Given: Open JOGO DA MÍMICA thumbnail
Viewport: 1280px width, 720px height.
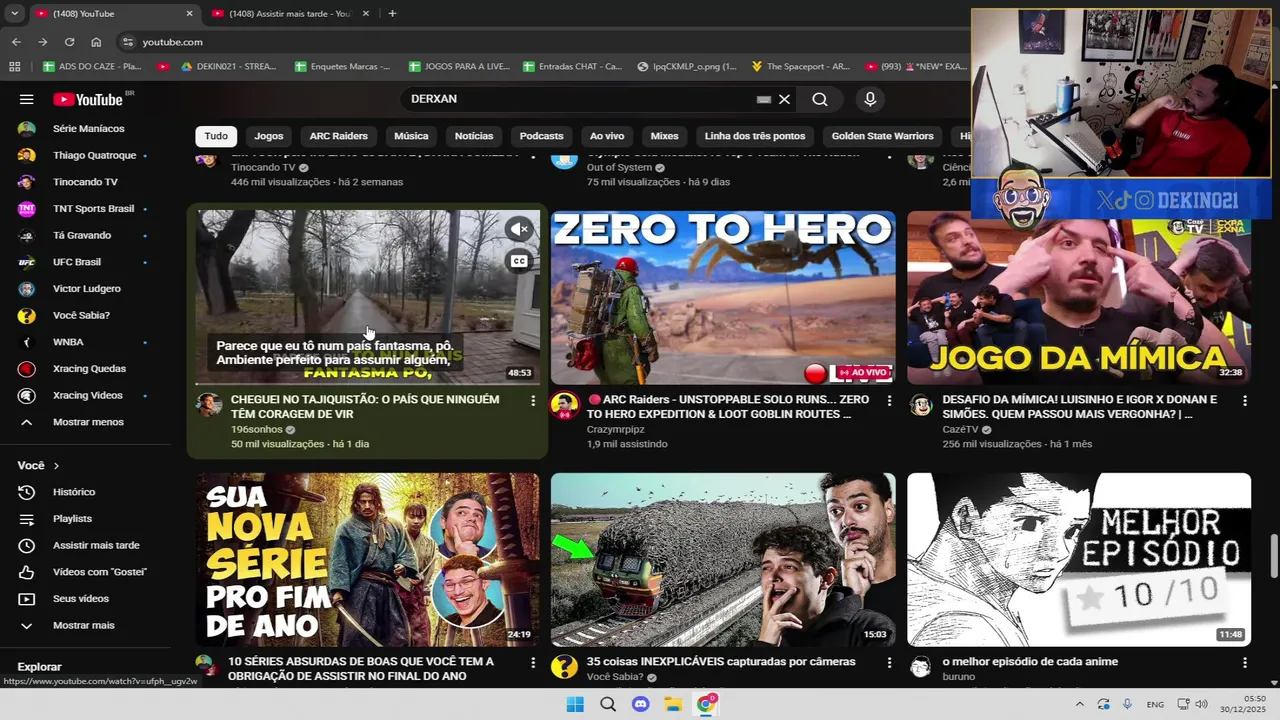Looking at the screenshot, I should point(1079,297).
